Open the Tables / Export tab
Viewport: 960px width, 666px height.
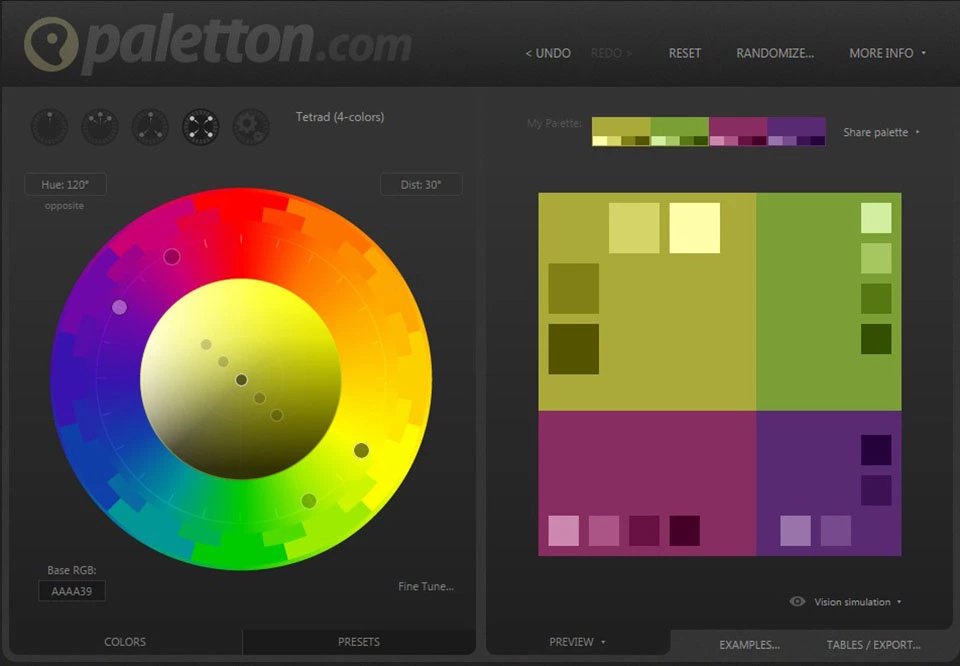tap(873, 645)
